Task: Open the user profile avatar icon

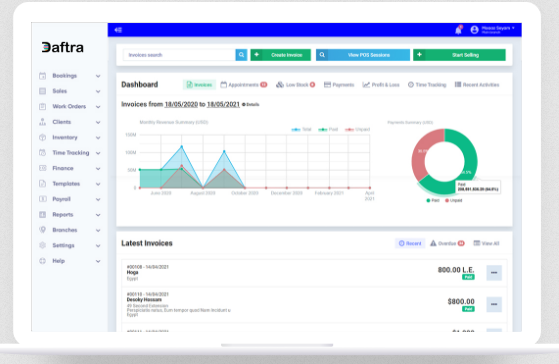Action: (x=474, y=30)
